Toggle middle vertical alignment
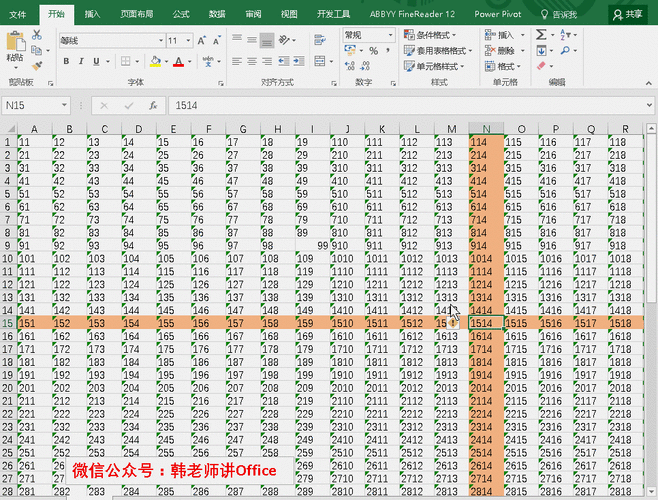Image resolution: width=658 pixels, height=500 pixels. (x=252, y=39)
